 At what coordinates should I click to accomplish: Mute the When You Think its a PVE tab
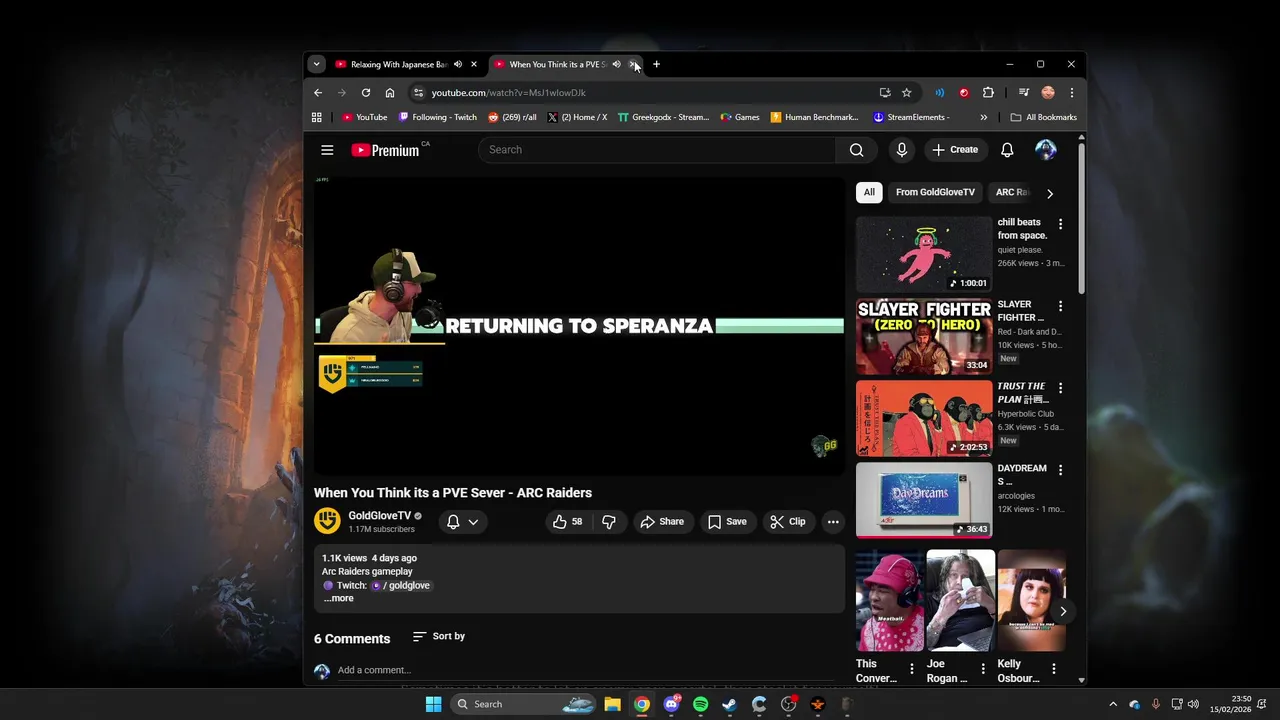point(616,64)
